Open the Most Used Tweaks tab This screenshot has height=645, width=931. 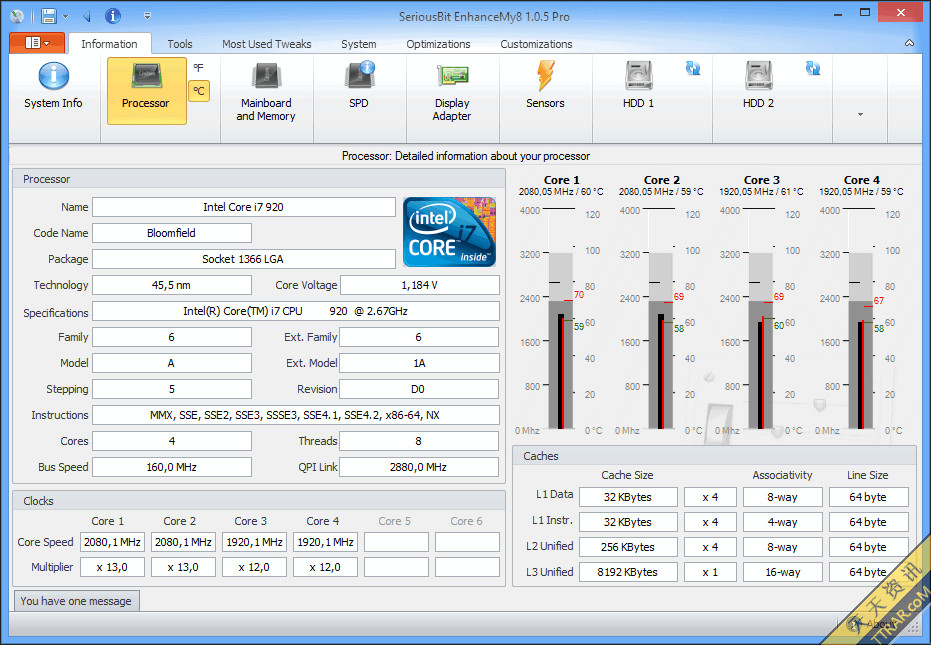coord(266,44)
